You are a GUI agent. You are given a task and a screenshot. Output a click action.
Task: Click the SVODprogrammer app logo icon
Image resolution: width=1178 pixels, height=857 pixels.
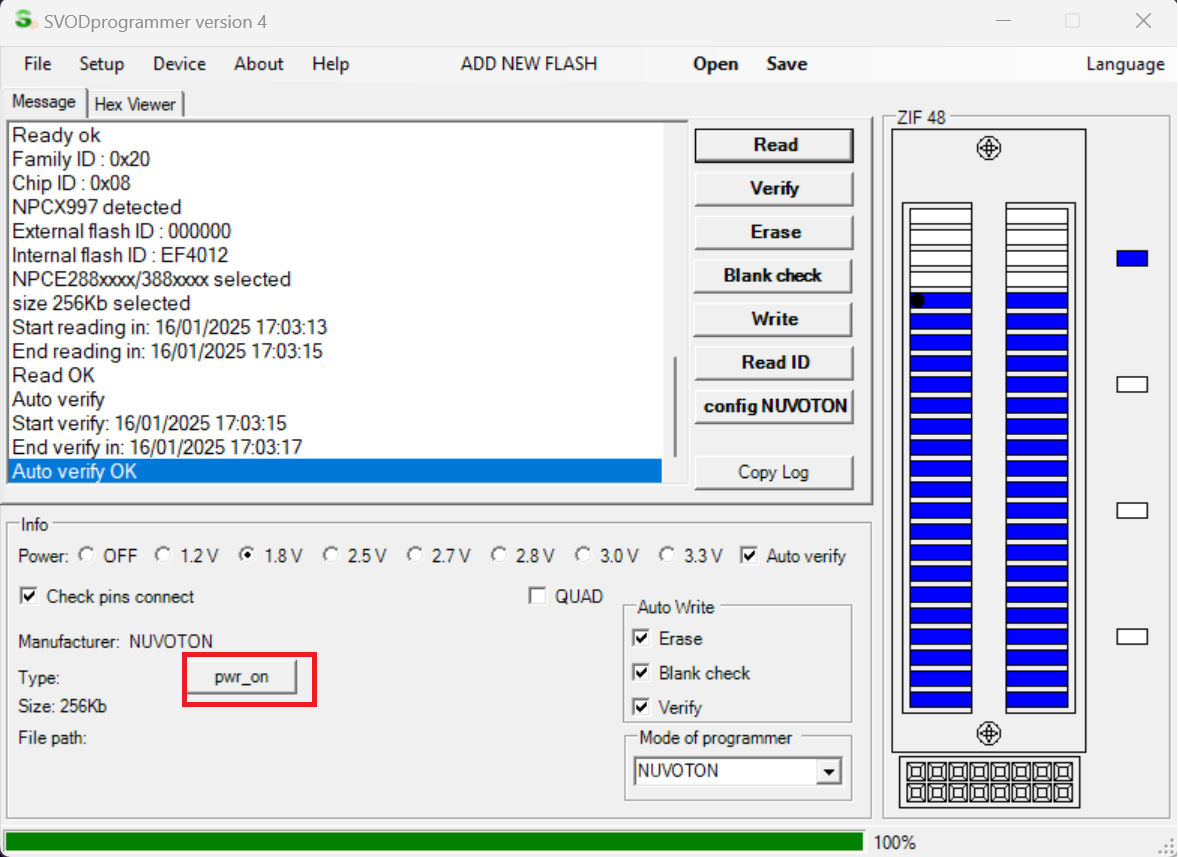tap(25, 20)
